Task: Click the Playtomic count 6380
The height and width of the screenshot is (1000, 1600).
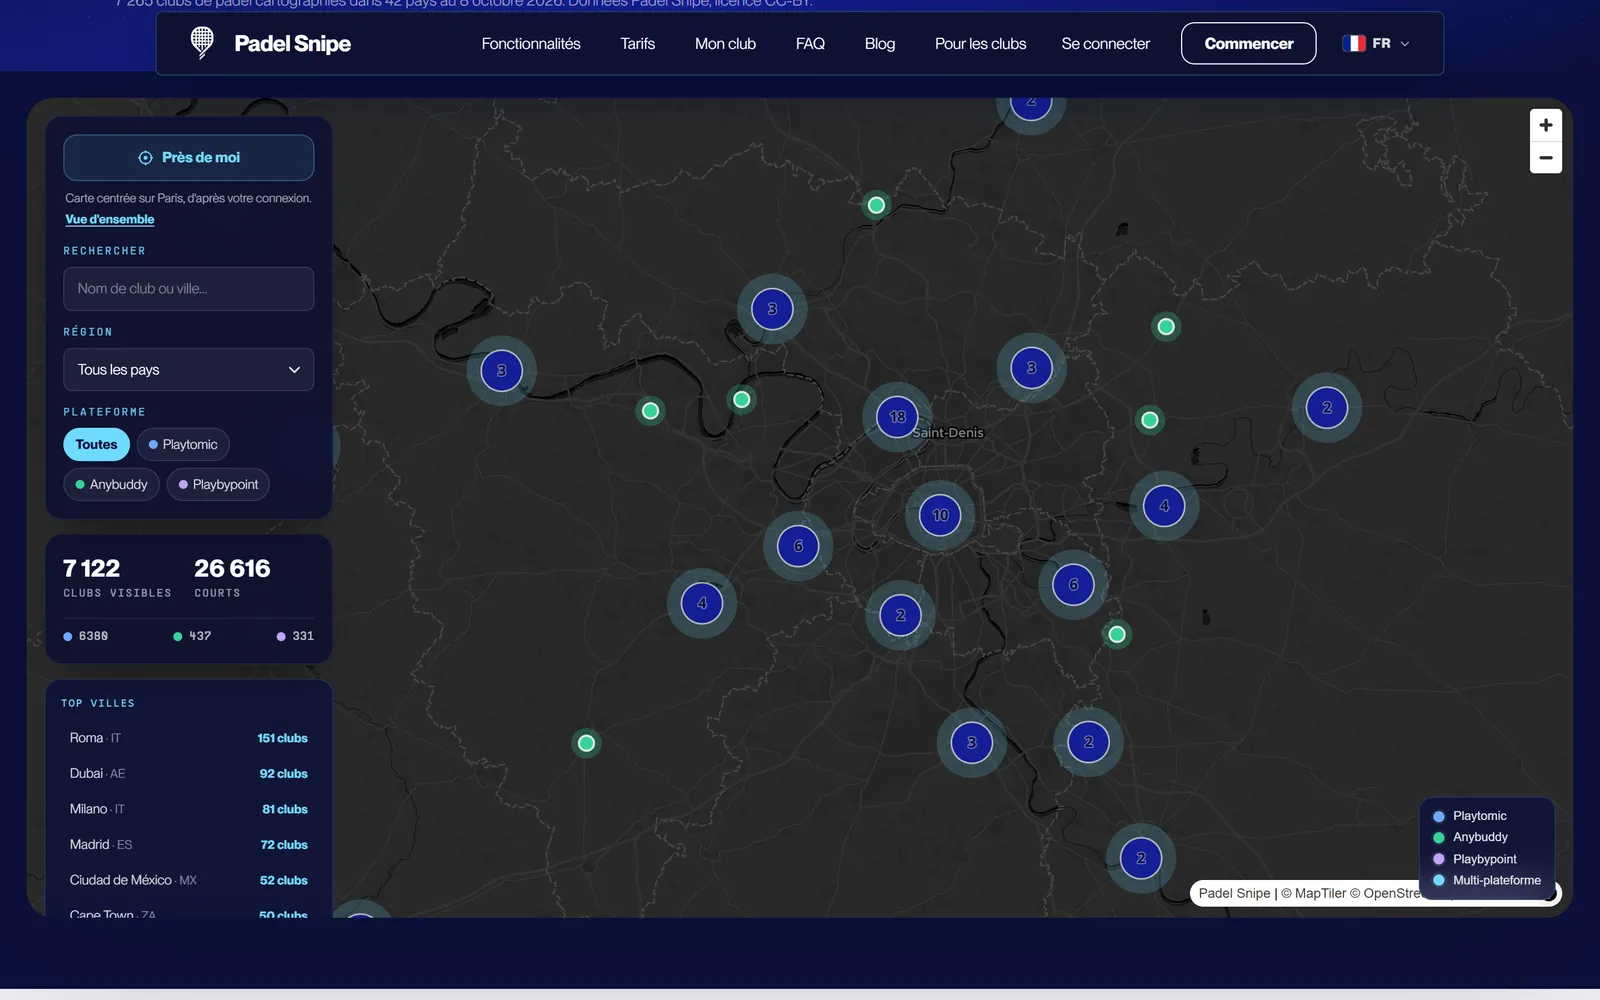Action: click(x=86, y=636)
